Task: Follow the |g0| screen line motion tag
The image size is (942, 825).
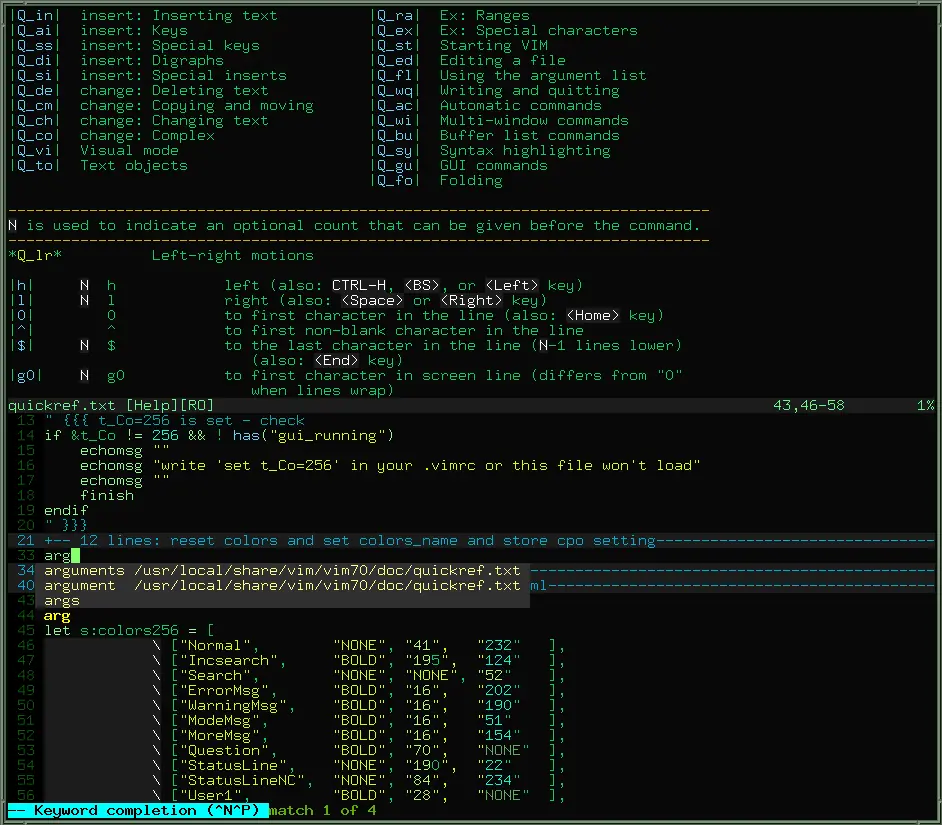Action: click(26, 376)
